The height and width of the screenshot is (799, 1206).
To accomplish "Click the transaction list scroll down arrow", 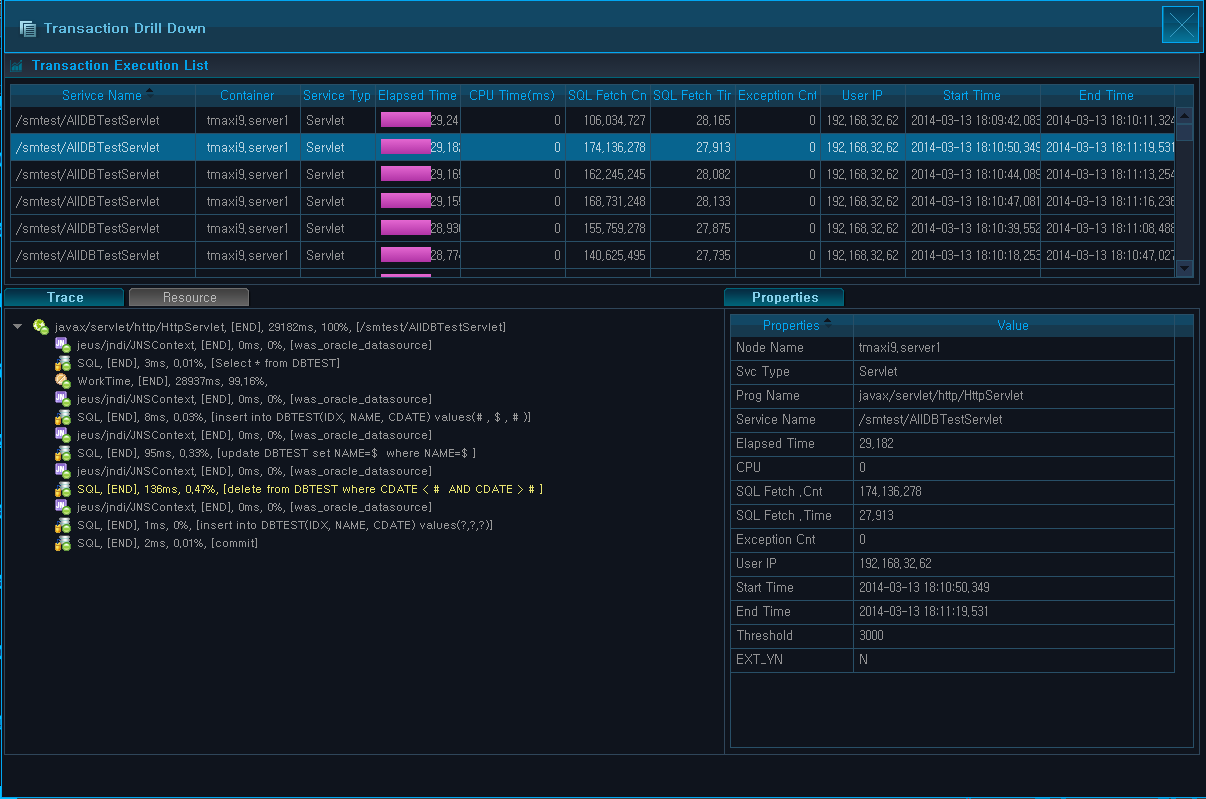I will point(1184,267).
